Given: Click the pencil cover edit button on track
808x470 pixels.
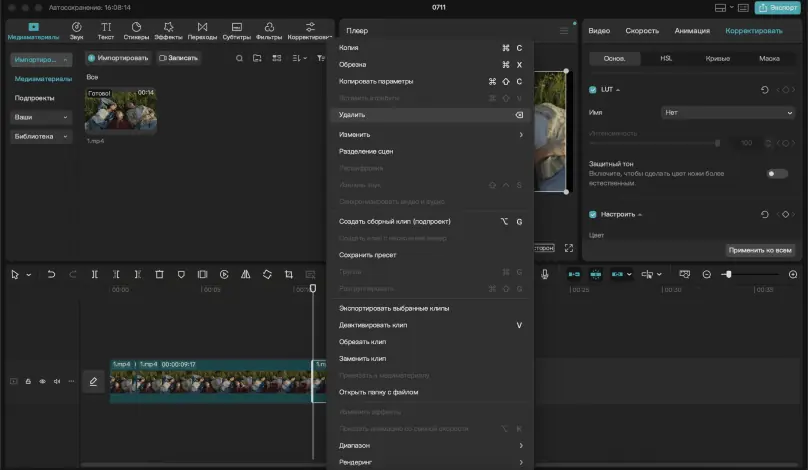Looking at the screenshot, I should tap(93, 381).
